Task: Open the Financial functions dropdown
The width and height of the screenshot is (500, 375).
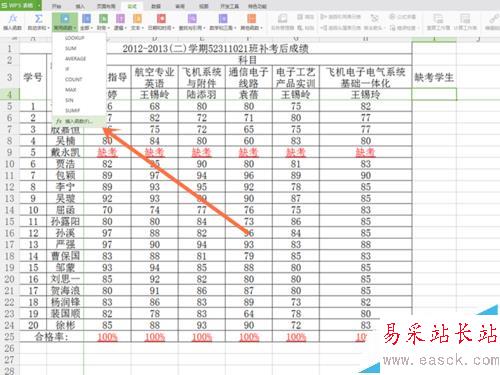Action: click(x=103, y=22)
